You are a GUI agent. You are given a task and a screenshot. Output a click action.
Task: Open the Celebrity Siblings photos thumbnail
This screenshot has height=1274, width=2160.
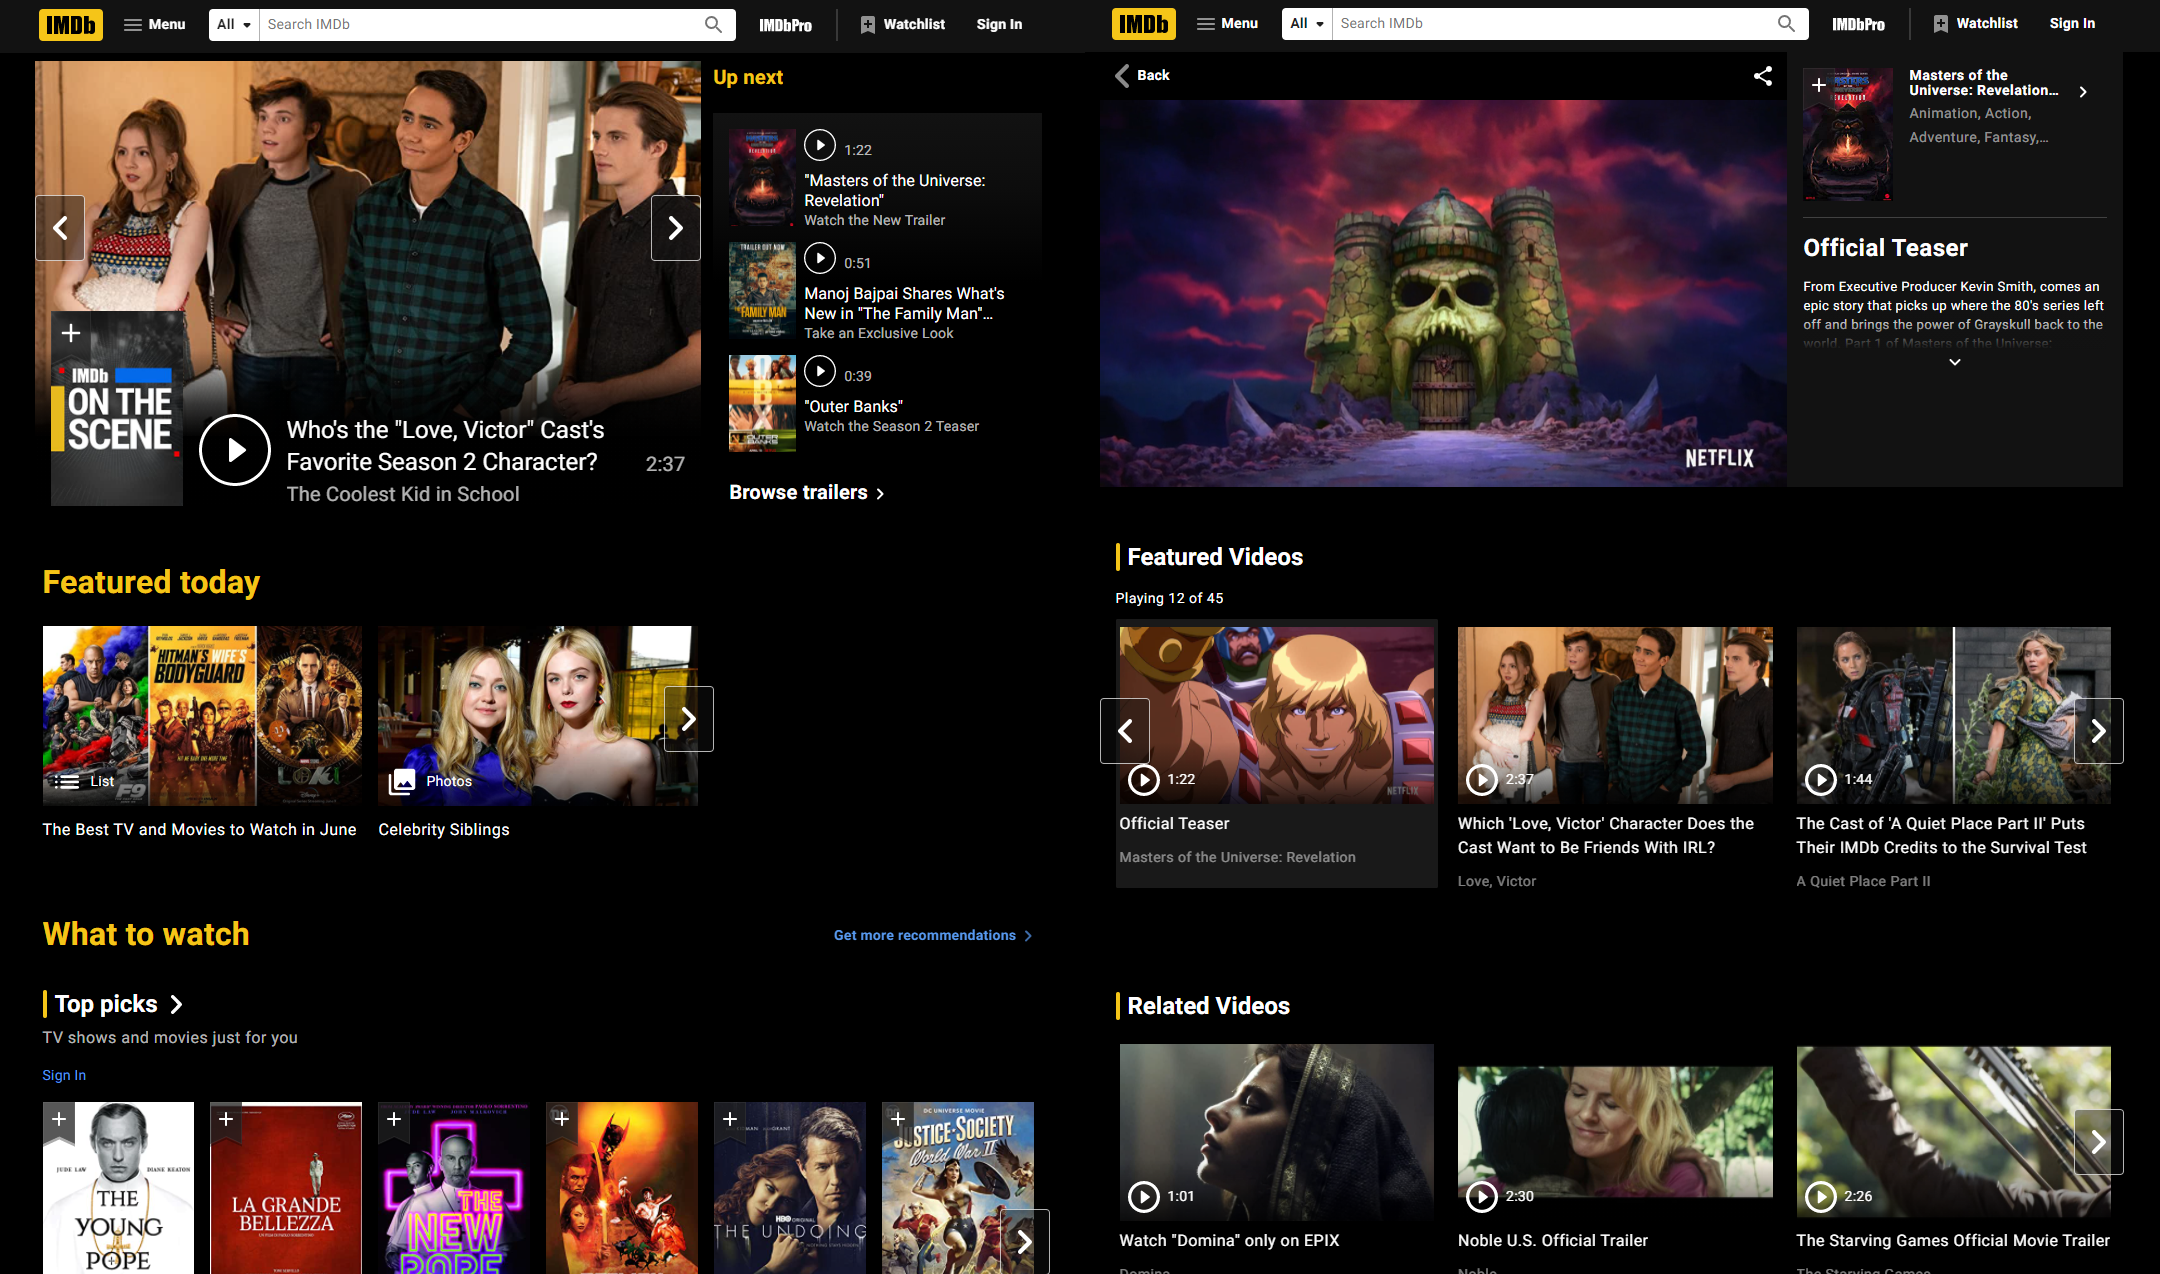537,716
